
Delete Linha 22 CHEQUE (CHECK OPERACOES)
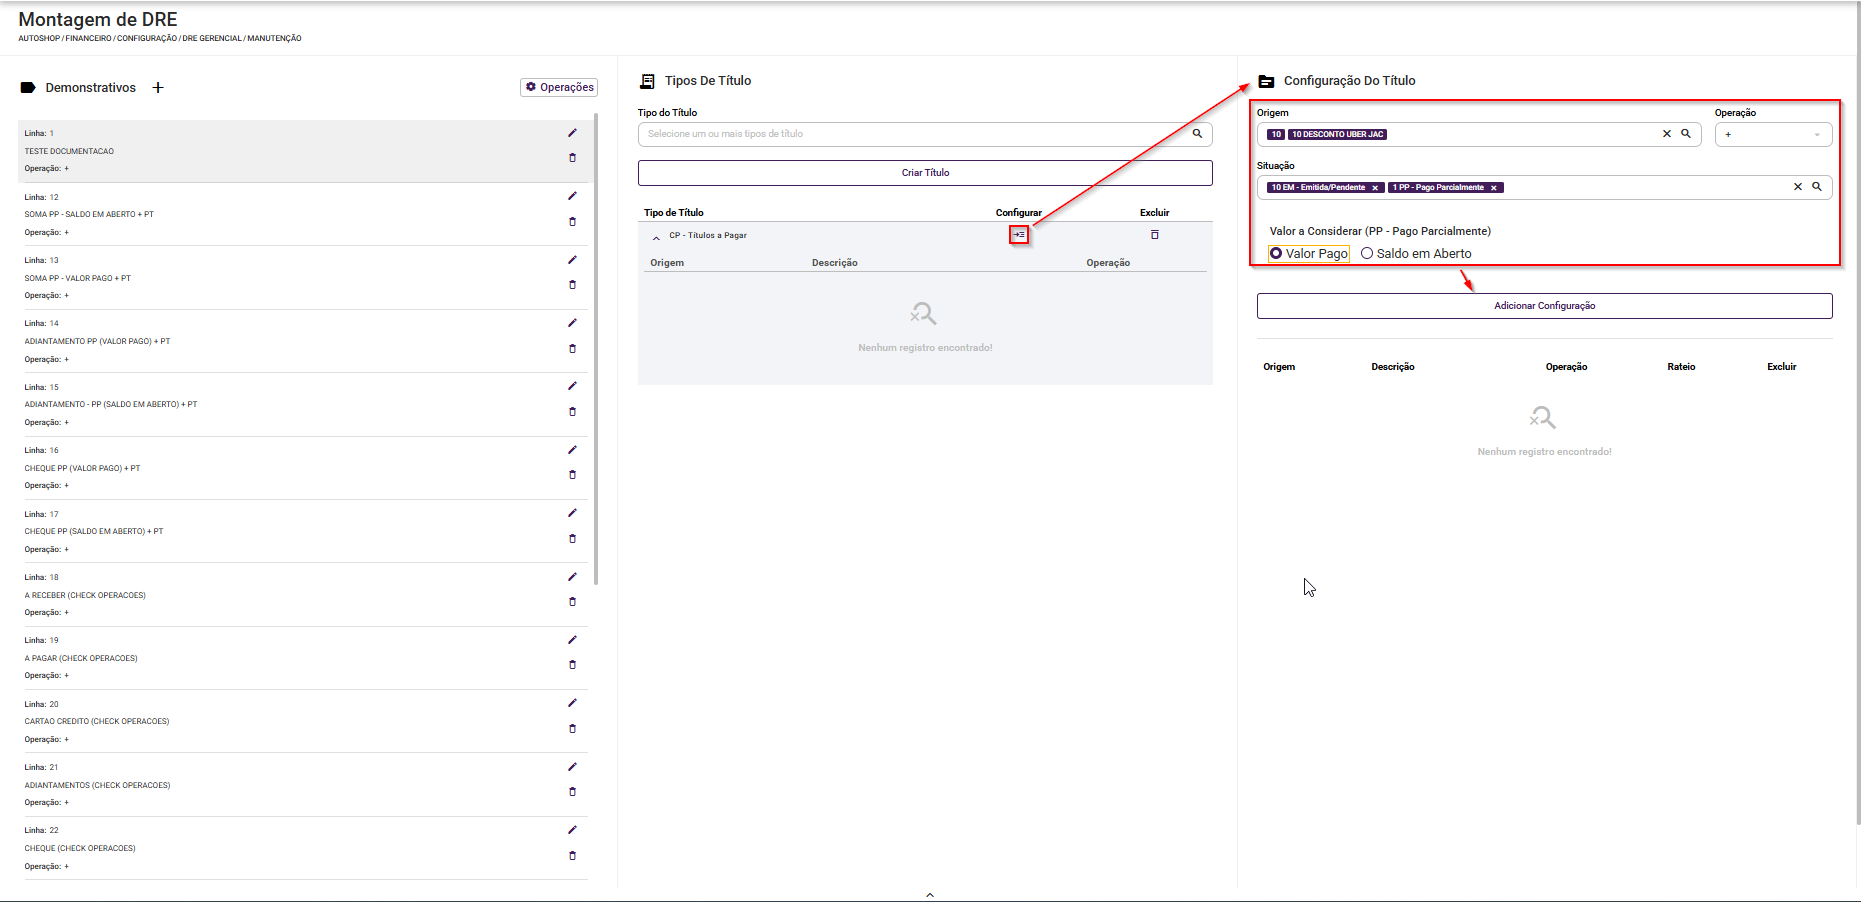pos(572,856)
